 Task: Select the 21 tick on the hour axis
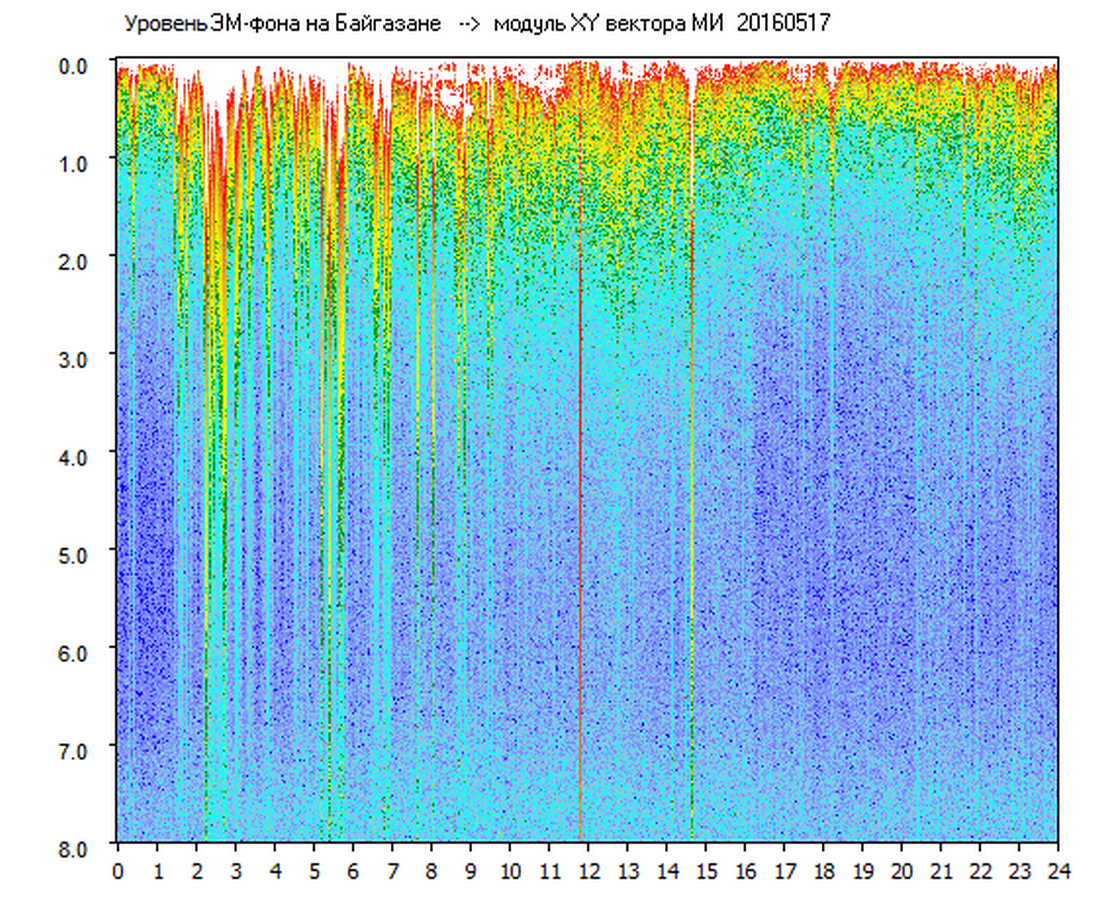941,871
